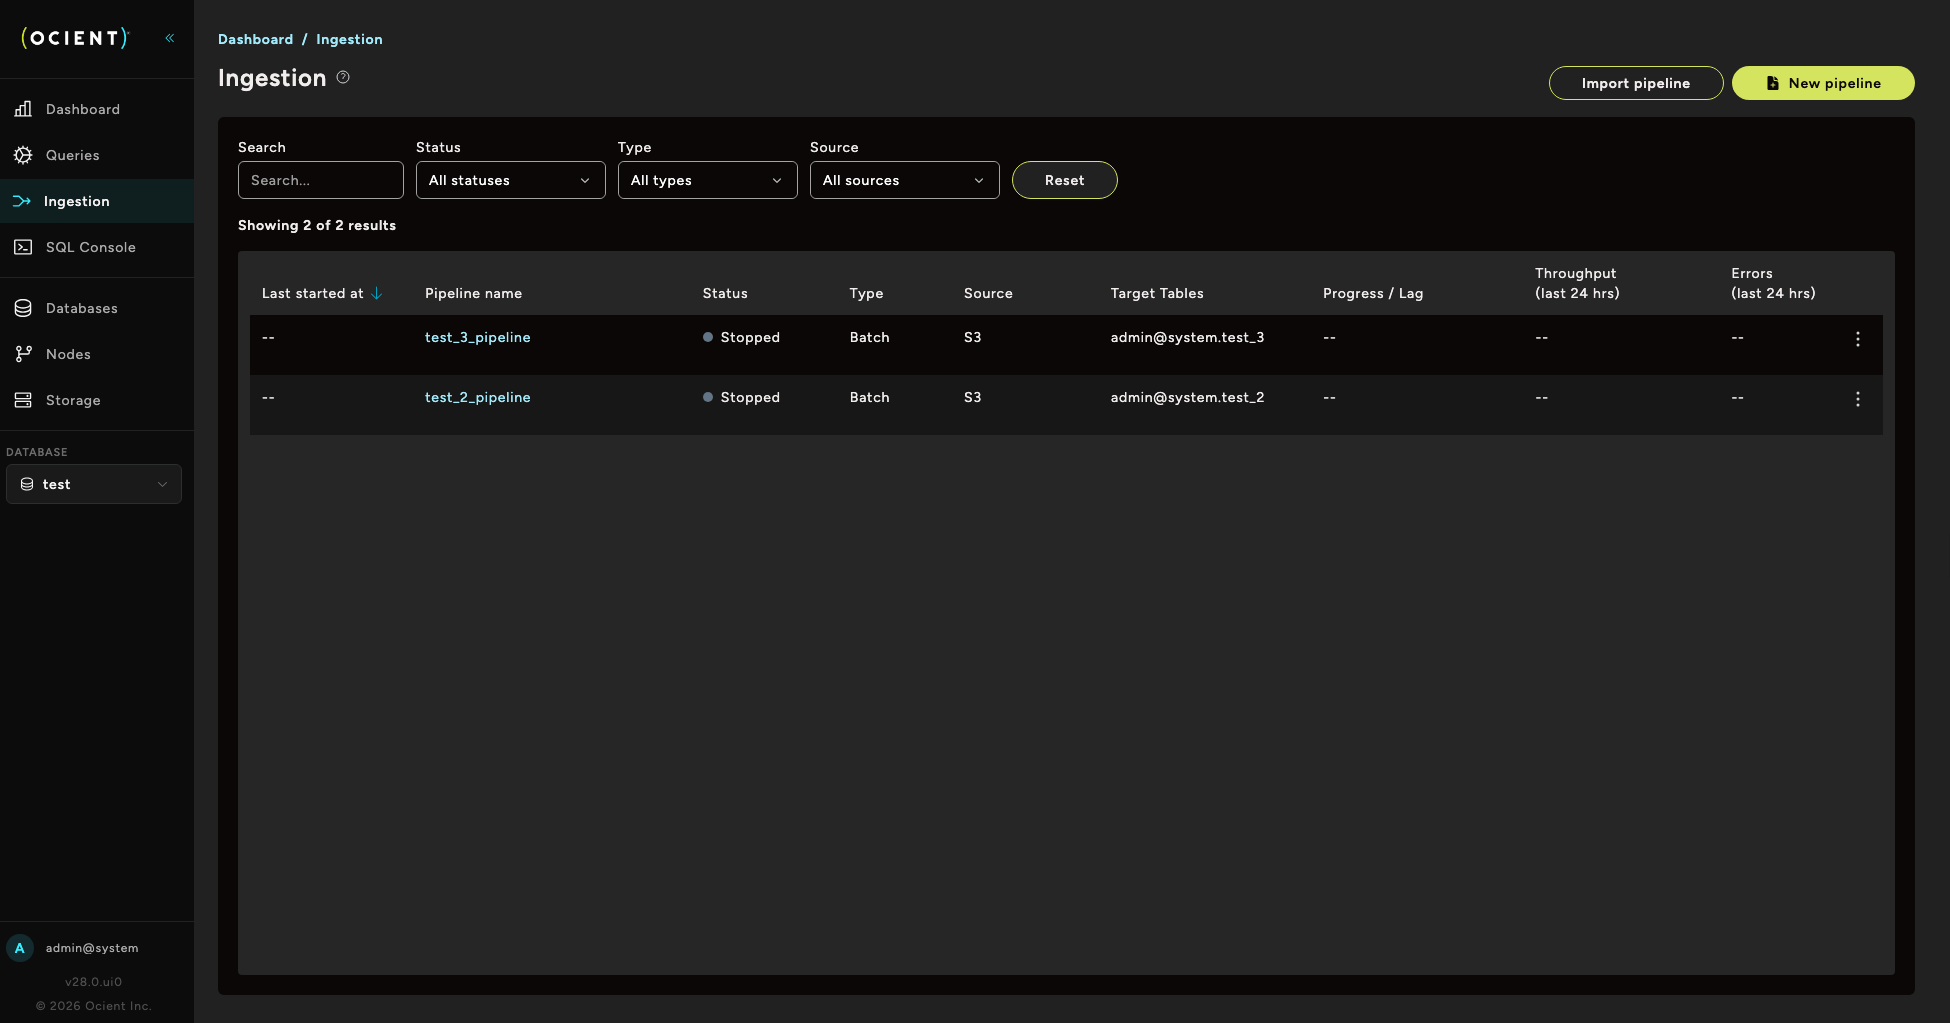Click the sort arrow next to Last started at
Screen dimensions: 1950x1023
point(377,293)
